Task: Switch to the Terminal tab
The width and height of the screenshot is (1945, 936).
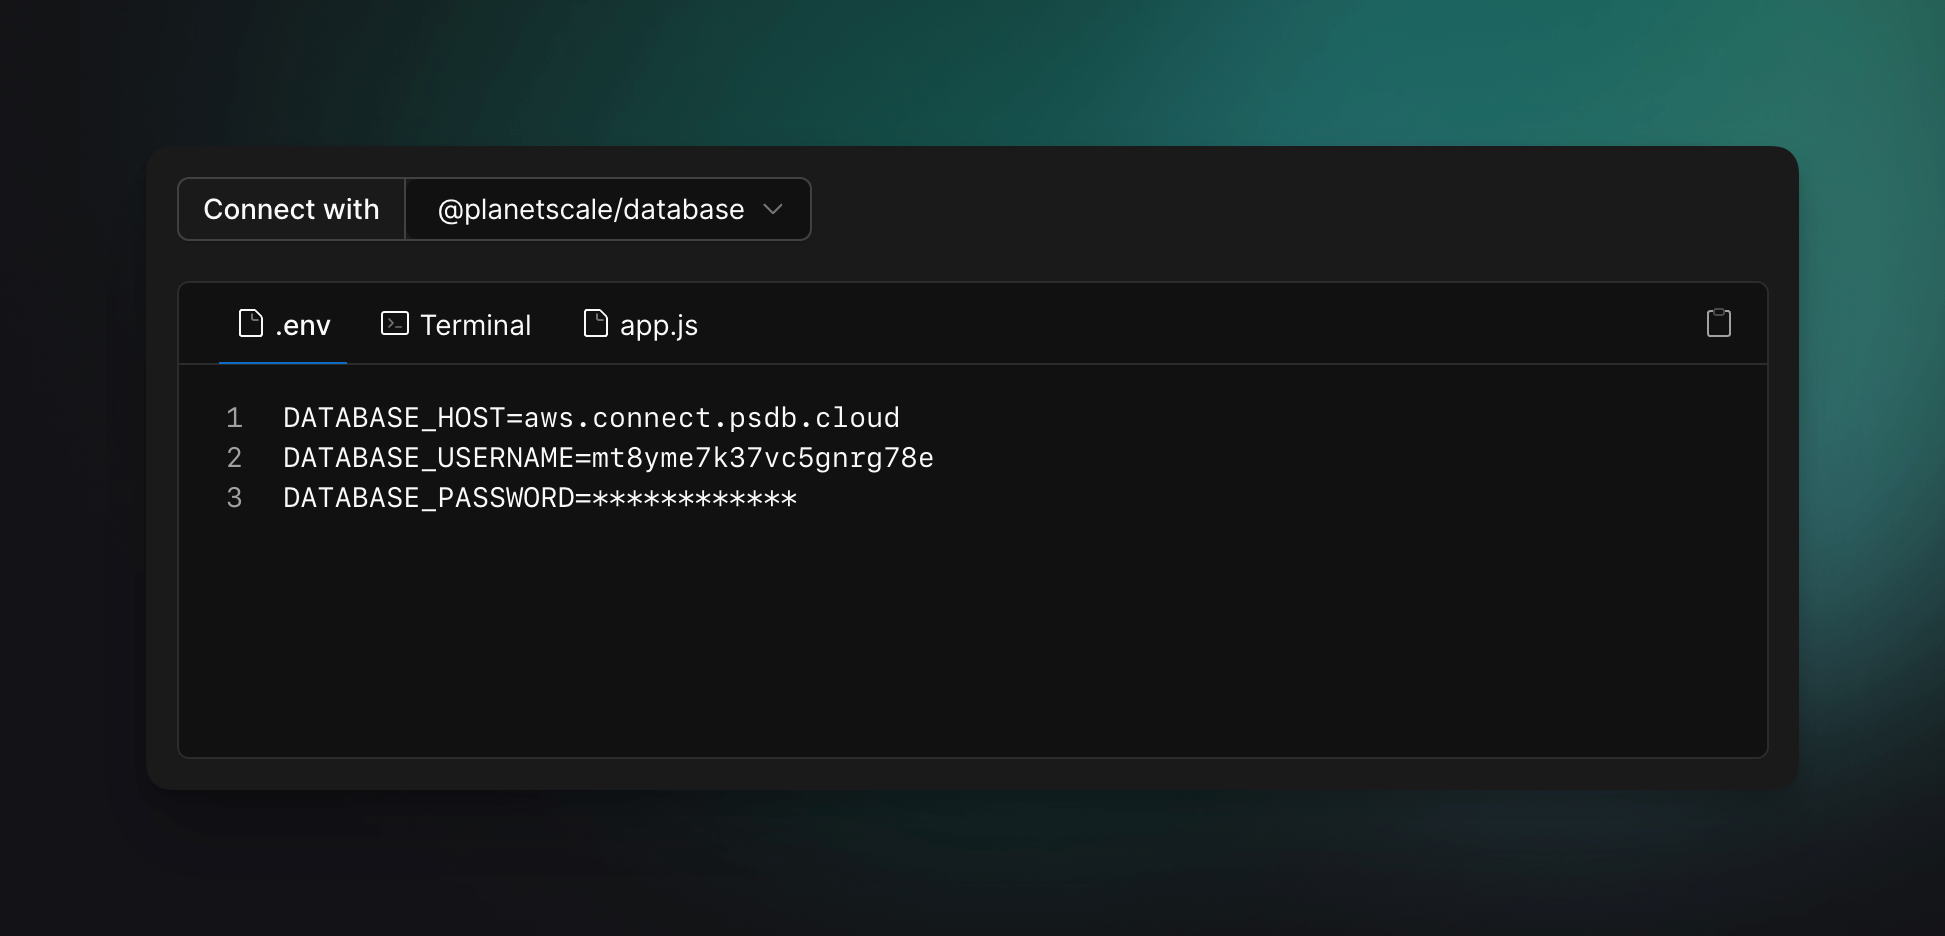Action: click(476, 324)
